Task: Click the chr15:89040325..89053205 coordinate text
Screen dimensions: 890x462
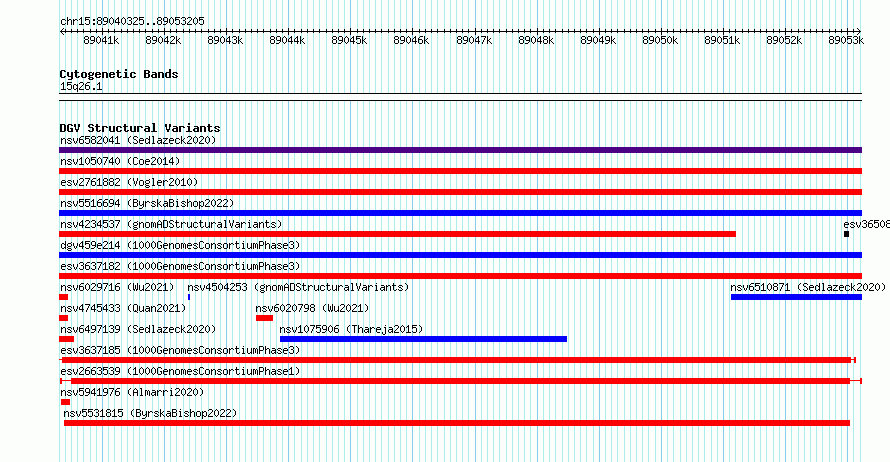Action: click(132, 21)
